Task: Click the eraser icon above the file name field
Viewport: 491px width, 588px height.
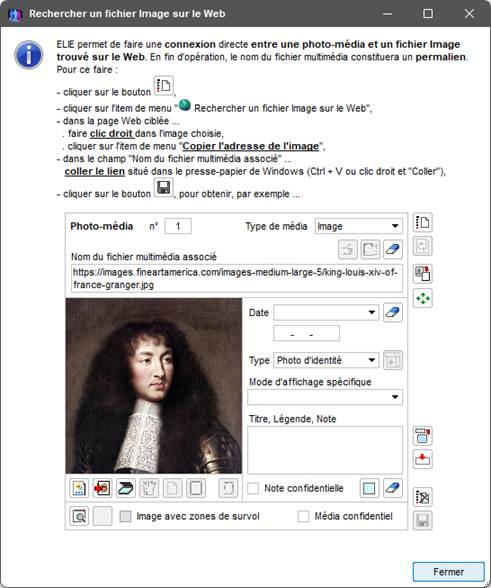Action: pos(393,249)
